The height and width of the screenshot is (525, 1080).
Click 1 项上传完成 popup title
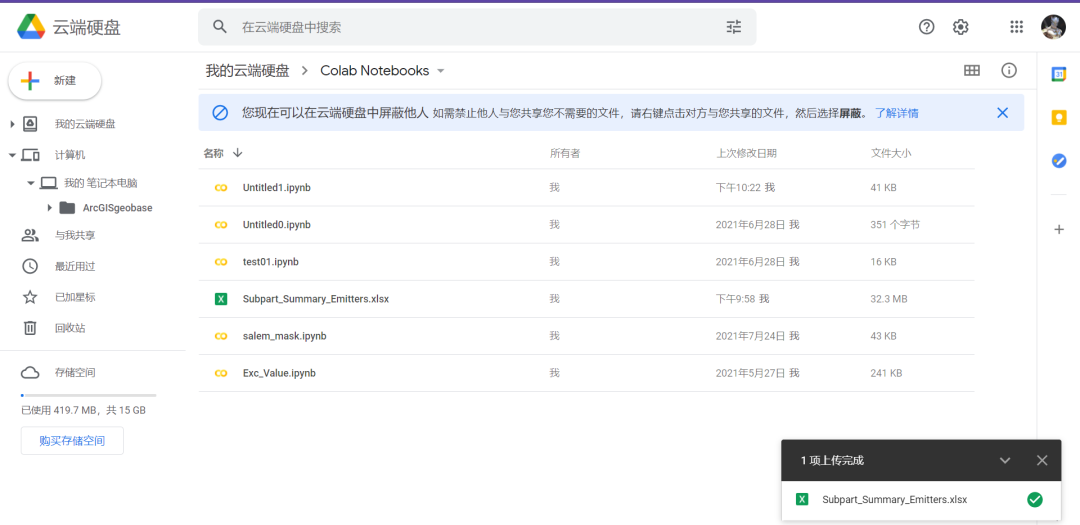coord(832,460)
